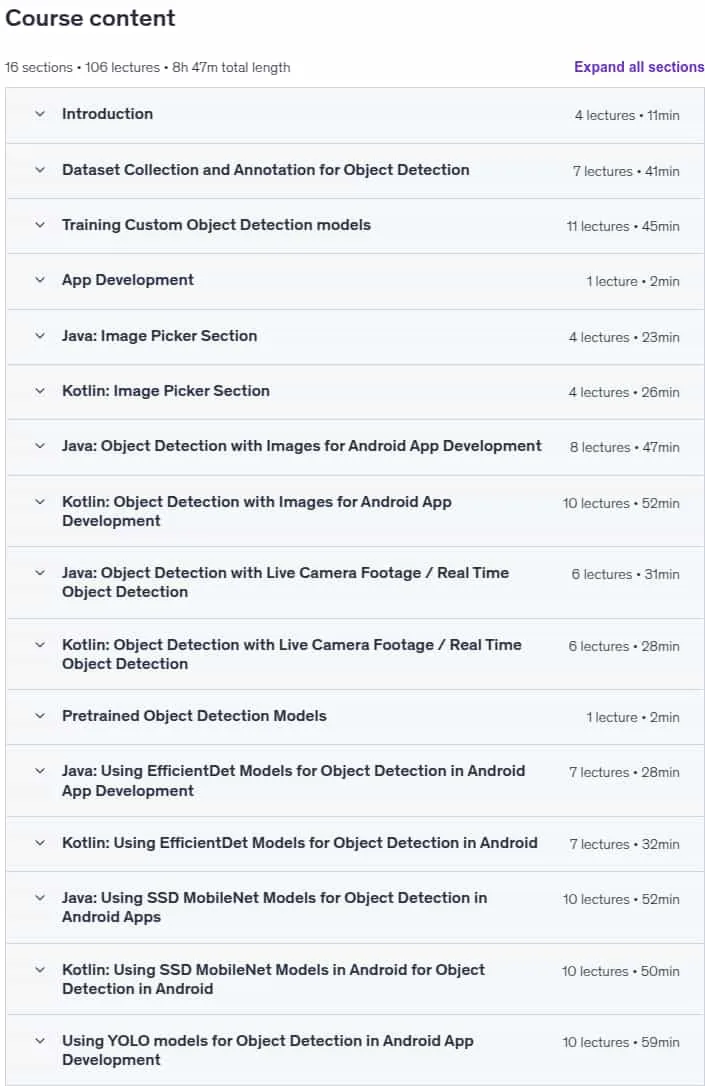Open Using YOLO models section chevron
Screen dimensions: 705x1086
tap(40, 1041)
